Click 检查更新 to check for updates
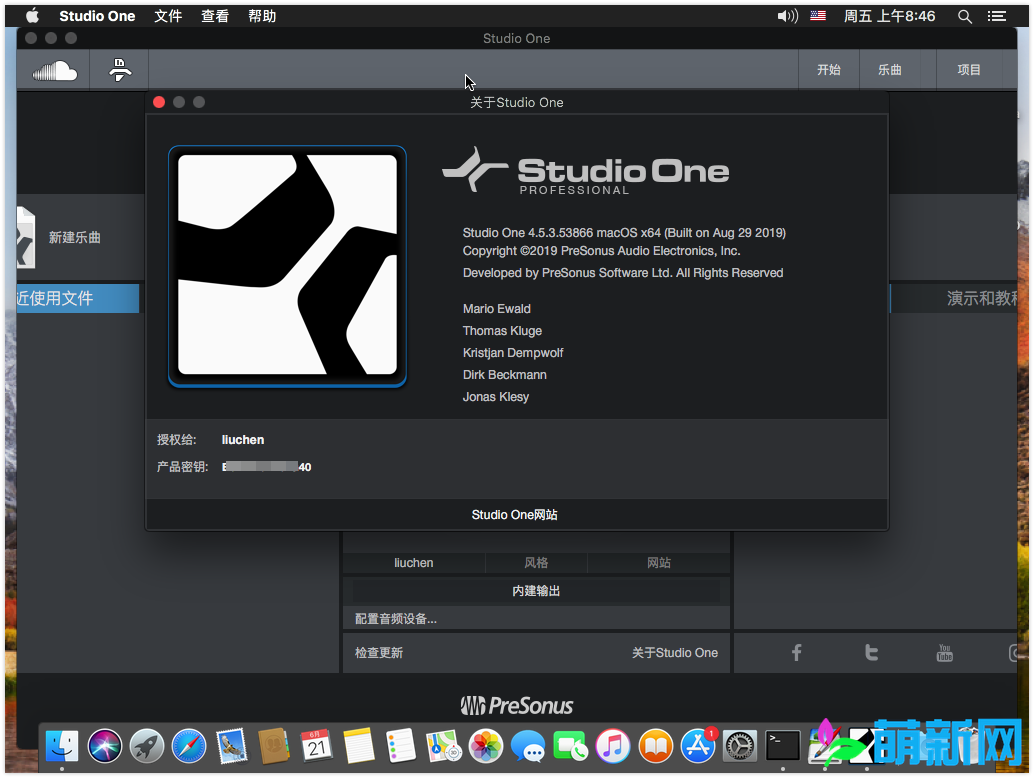Image resolution: width=1034 pixels, height=778 pixels. click(379, 653)
